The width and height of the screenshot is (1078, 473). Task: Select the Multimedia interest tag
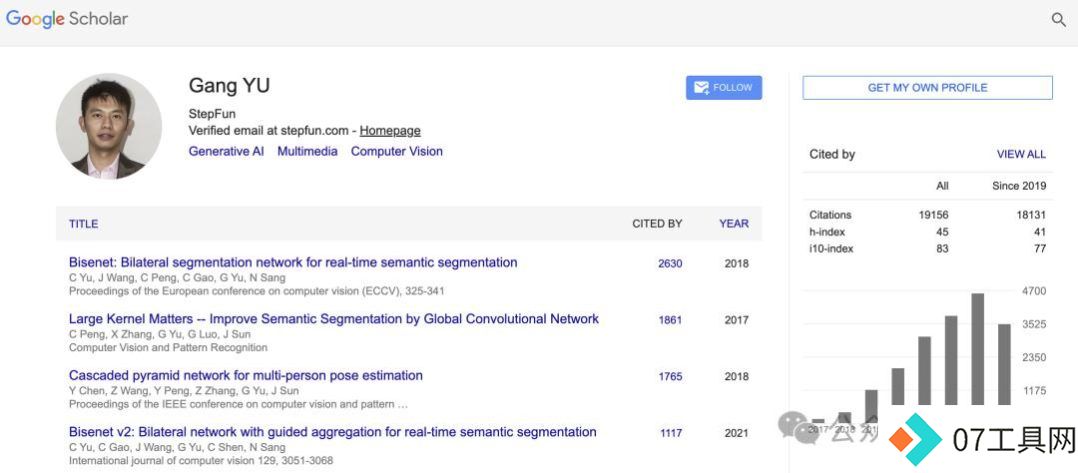click(307, 151)
